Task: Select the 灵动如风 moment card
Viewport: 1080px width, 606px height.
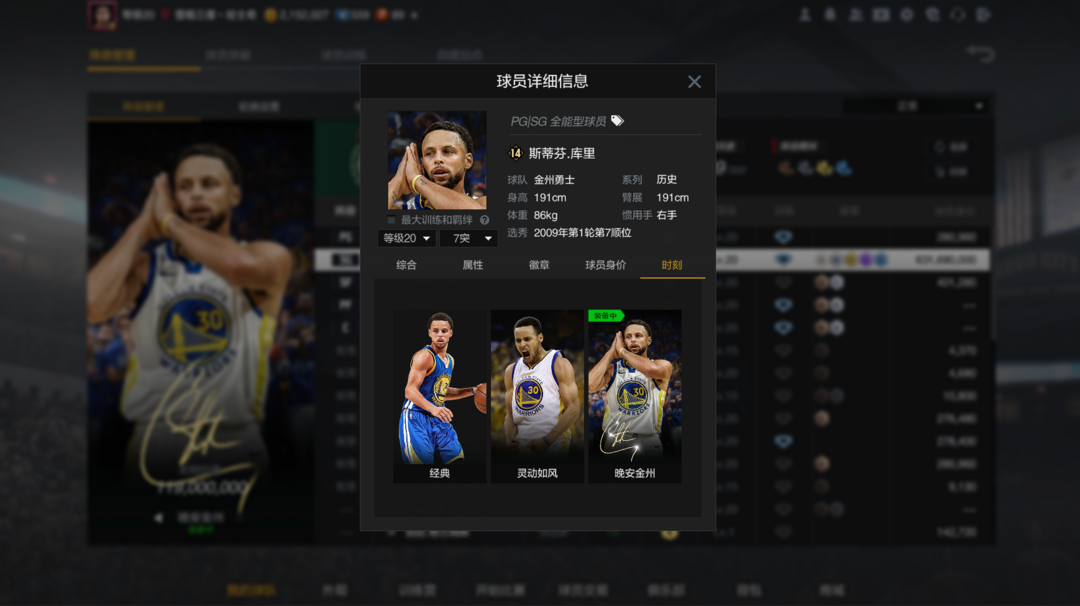Action: 537,396
